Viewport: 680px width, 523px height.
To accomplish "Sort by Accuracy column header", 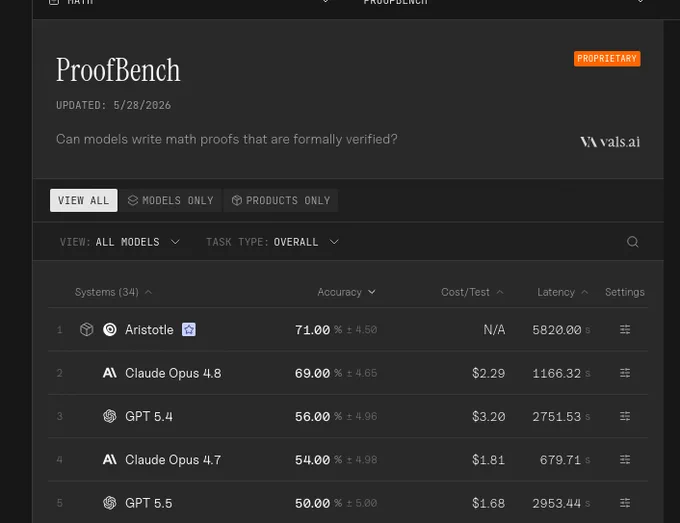I will point(346,292).
